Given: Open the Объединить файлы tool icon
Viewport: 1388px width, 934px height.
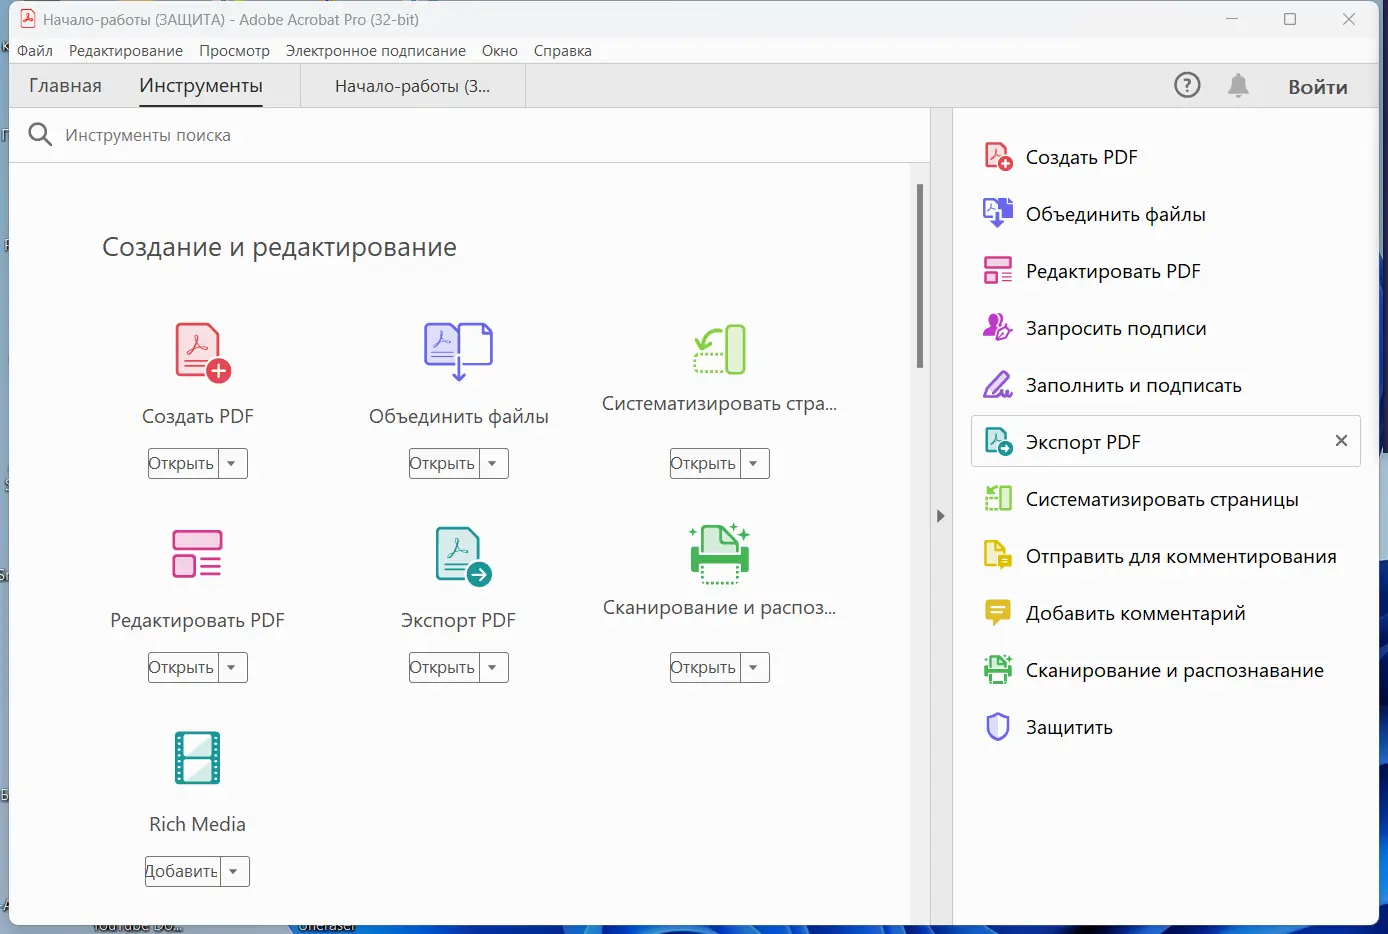Looking at the screenshot, I should click(x=458, y=351).
